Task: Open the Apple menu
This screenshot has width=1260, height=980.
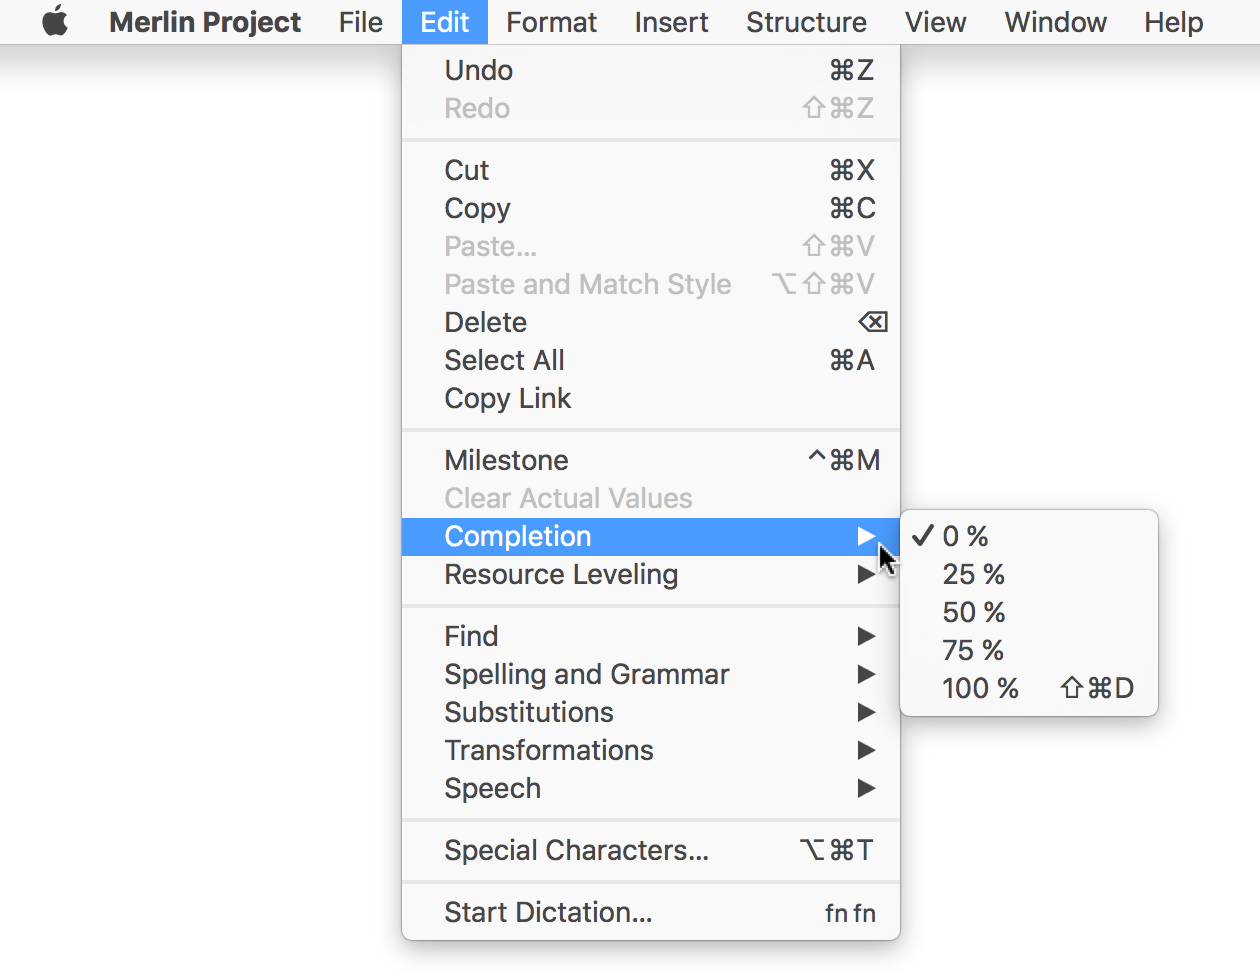Action: 56,22
